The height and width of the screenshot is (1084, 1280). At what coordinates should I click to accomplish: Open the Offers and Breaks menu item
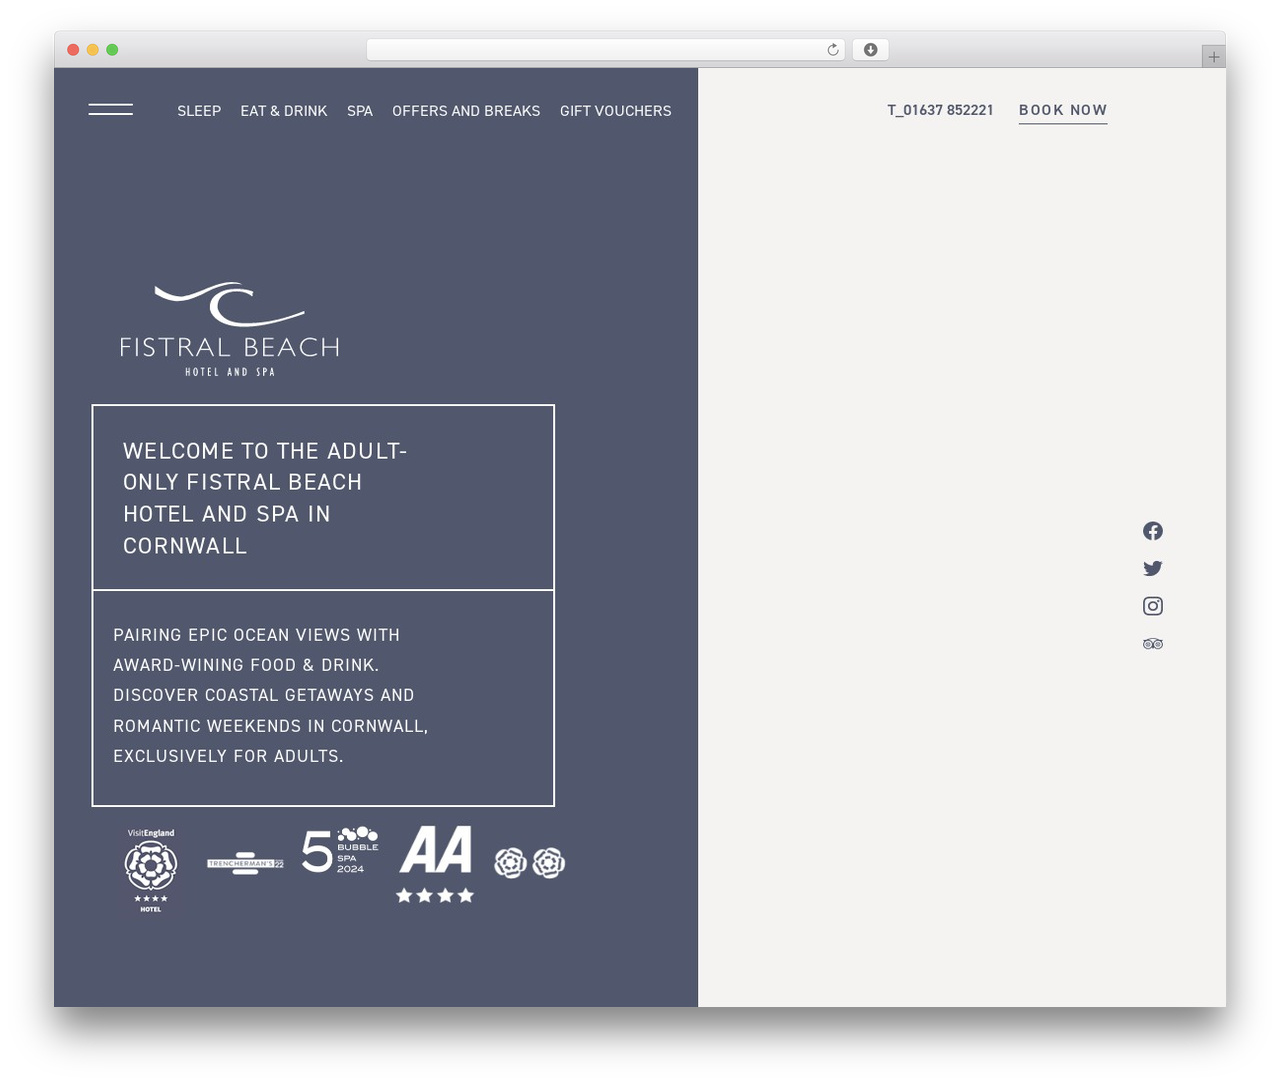[466, 111]
